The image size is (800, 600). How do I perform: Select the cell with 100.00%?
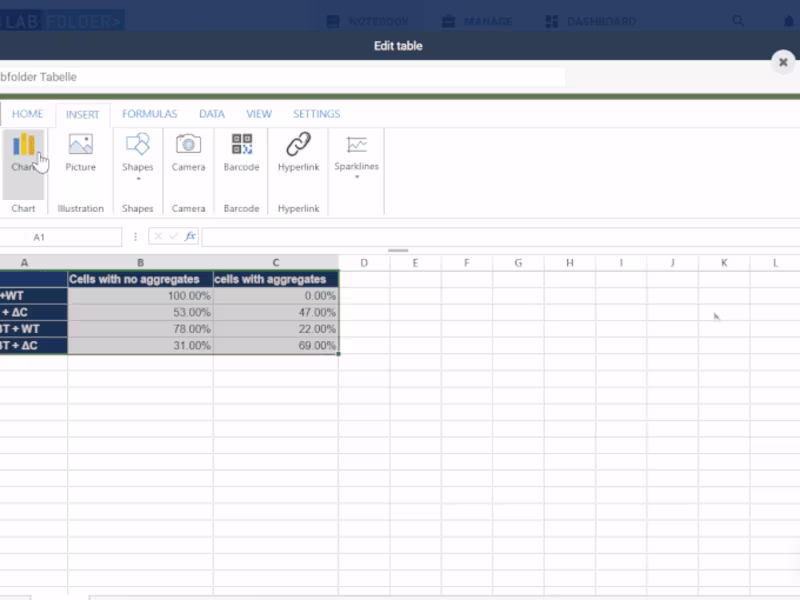(140, 296)
